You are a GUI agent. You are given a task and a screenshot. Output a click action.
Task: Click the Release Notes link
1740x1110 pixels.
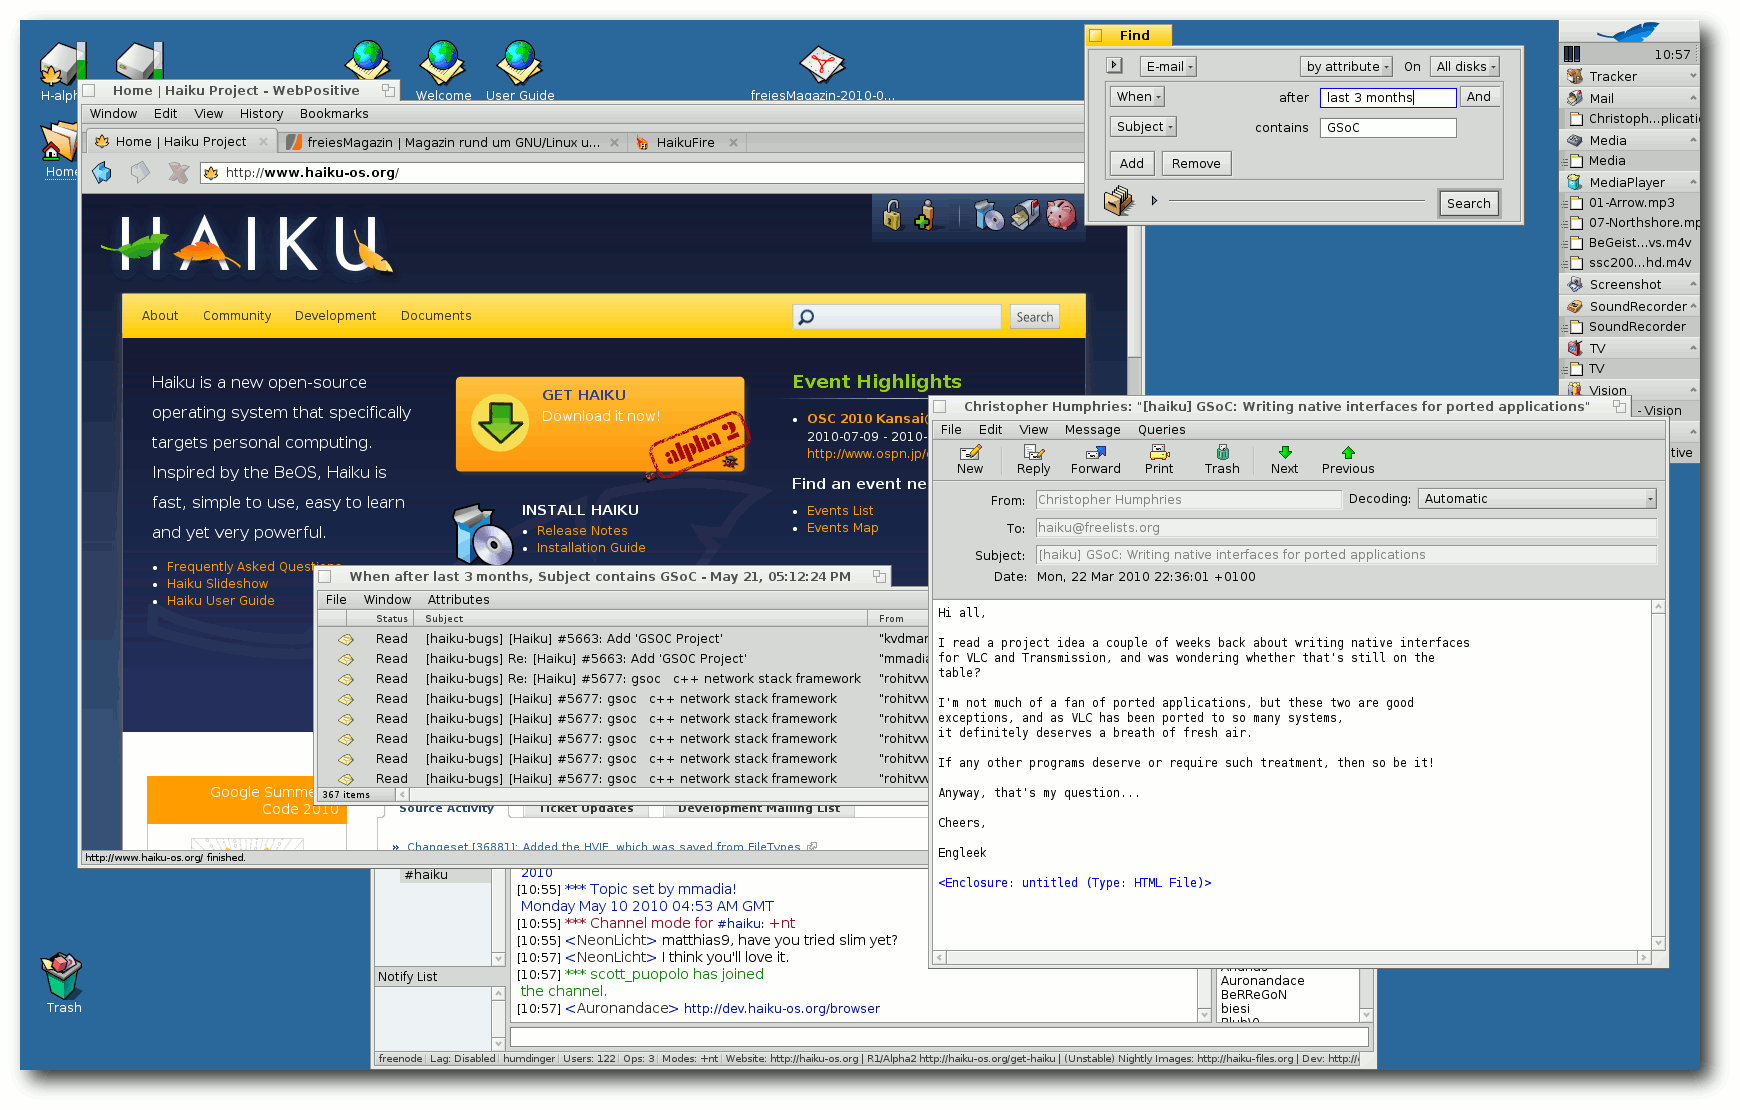(582, 531)
